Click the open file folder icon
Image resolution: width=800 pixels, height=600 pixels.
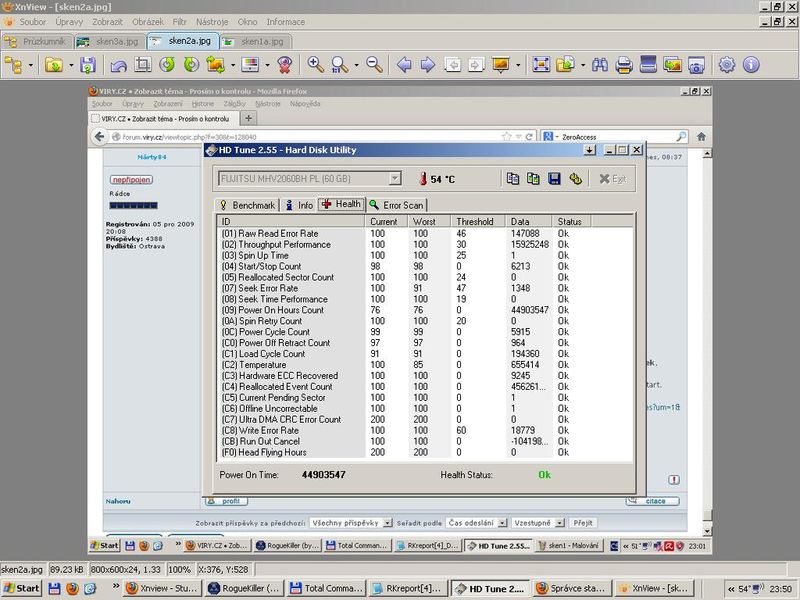54,65
